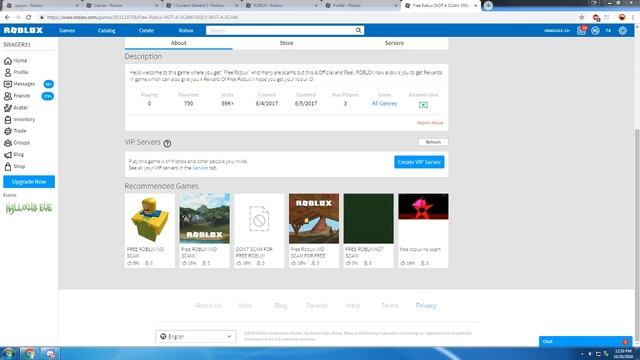Viewport: 640px width, 360px height.
Task: Click the Upgrade Now button
Action: point(29,182)
